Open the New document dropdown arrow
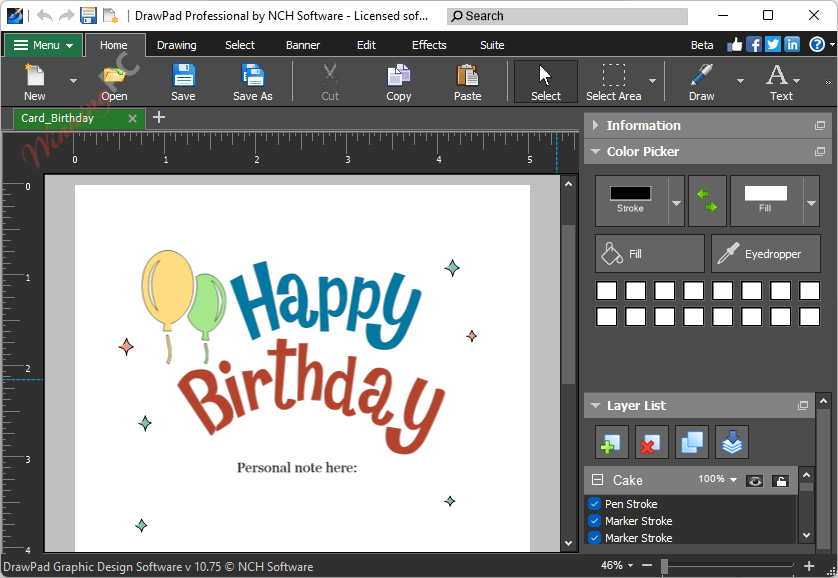Viewport: 838px width, 578px height. tap(73, 81)
